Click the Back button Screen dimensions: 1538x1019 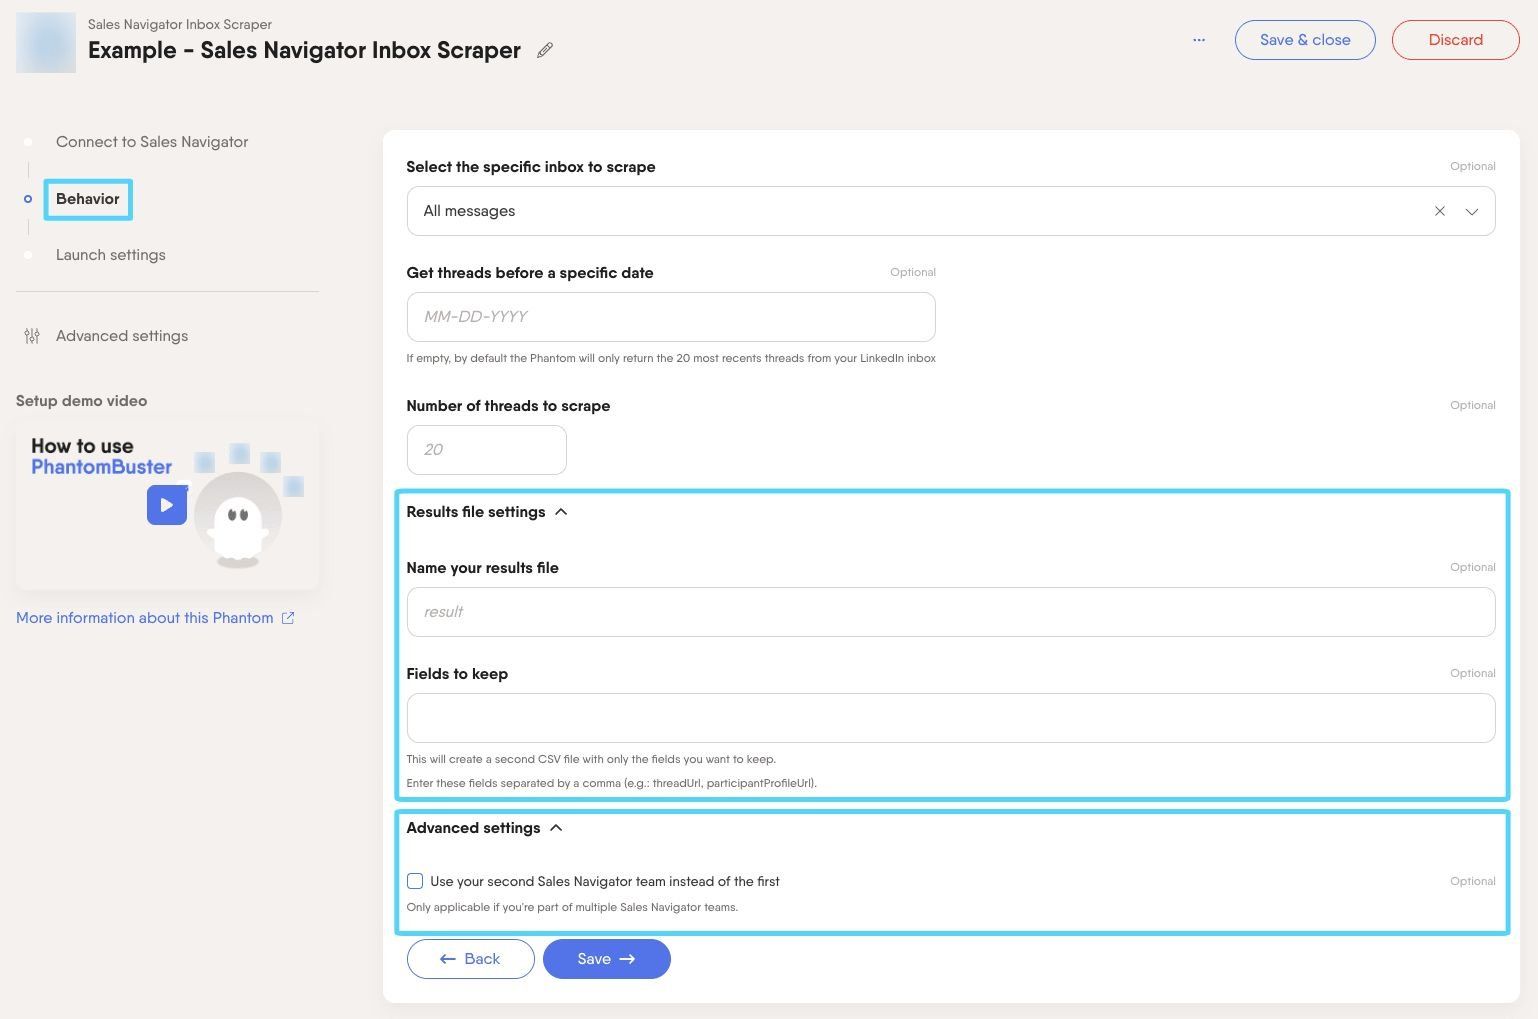470,959
